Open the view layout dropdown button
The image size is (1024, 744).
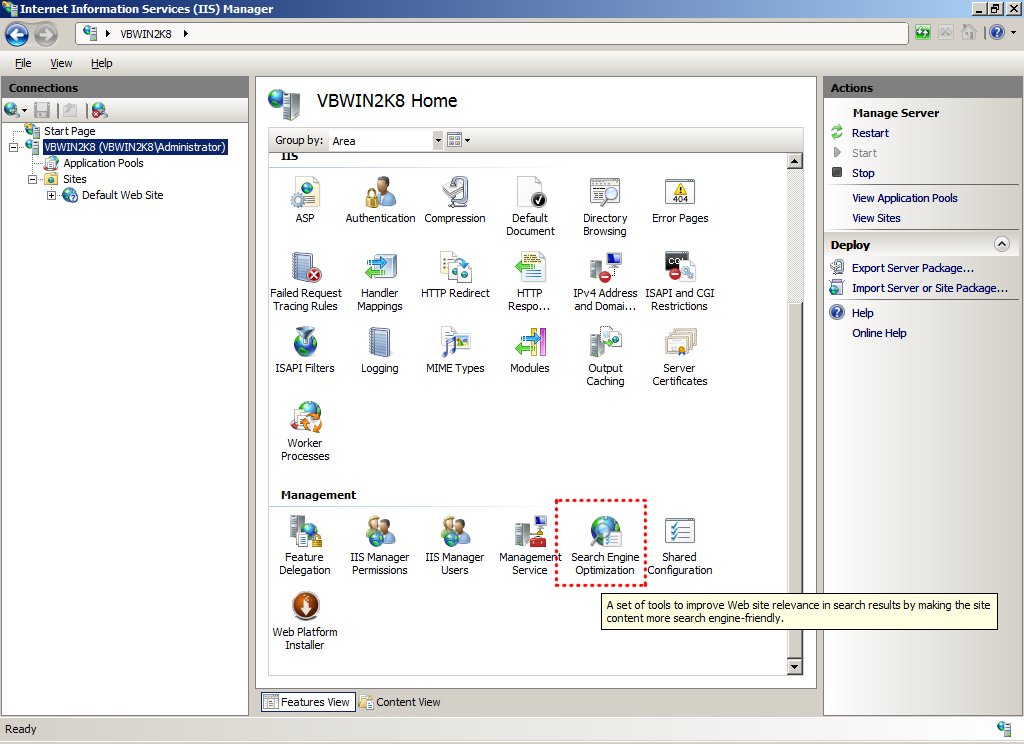point(458,140)
